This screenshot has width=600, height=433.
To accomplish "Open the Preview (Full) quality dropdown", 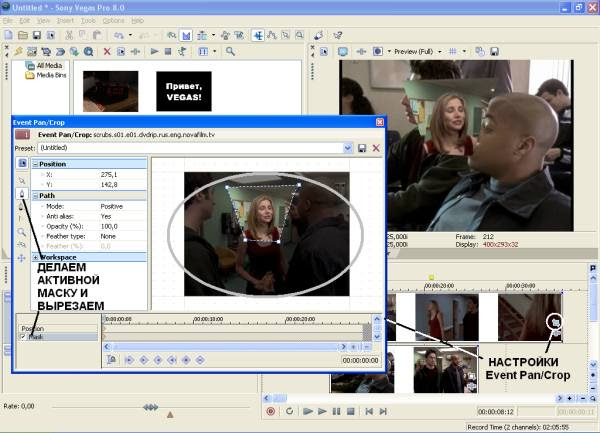I will 439,52.
